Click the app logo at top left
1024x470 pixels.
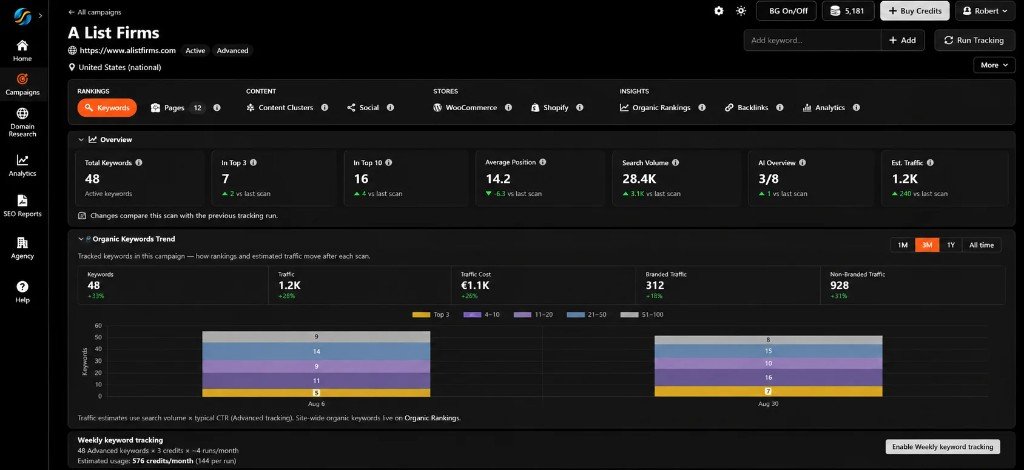coord(22,14)
